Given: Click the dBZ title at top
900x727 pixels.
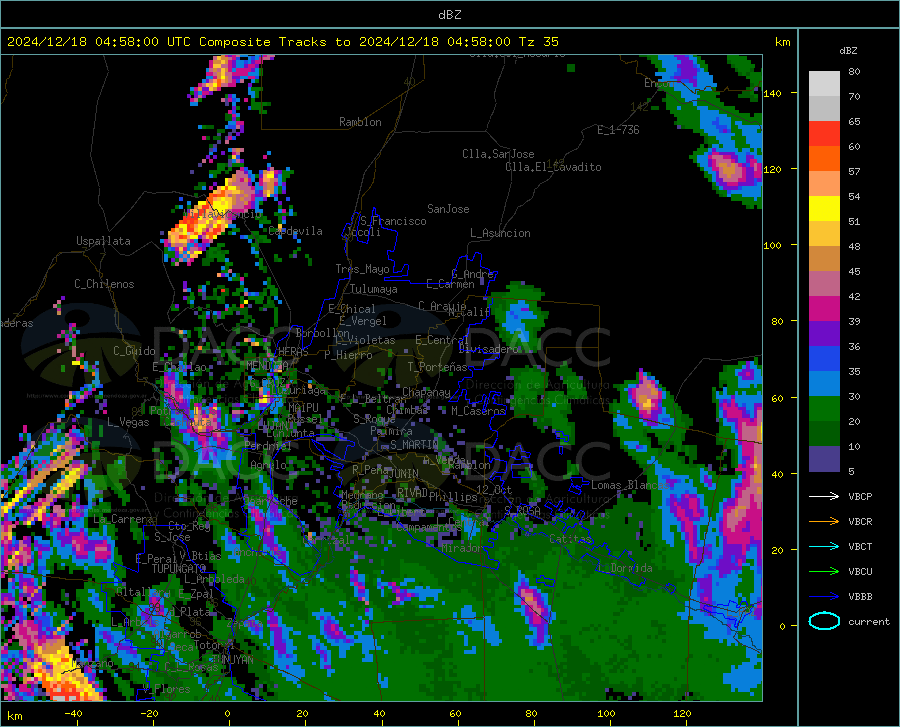Looking at the screenshot, I should tap(449, 15).
